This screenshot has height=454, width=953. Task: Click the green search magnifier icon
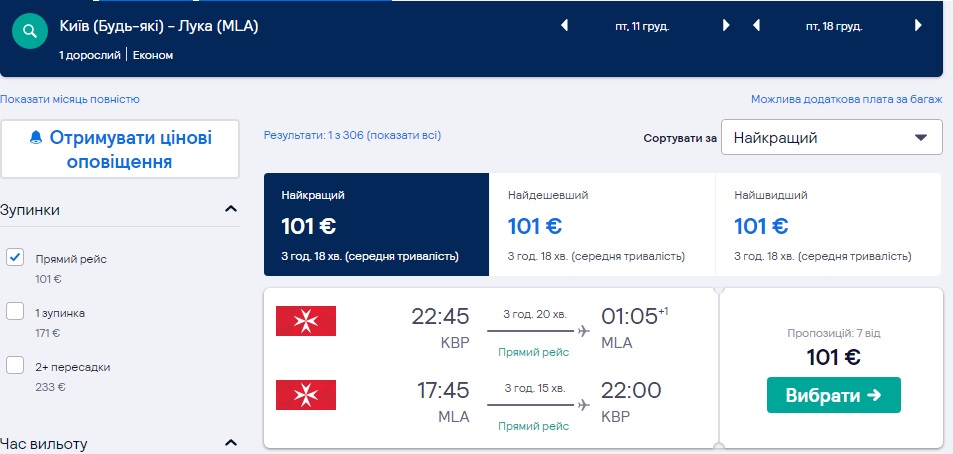coord(30,31)
